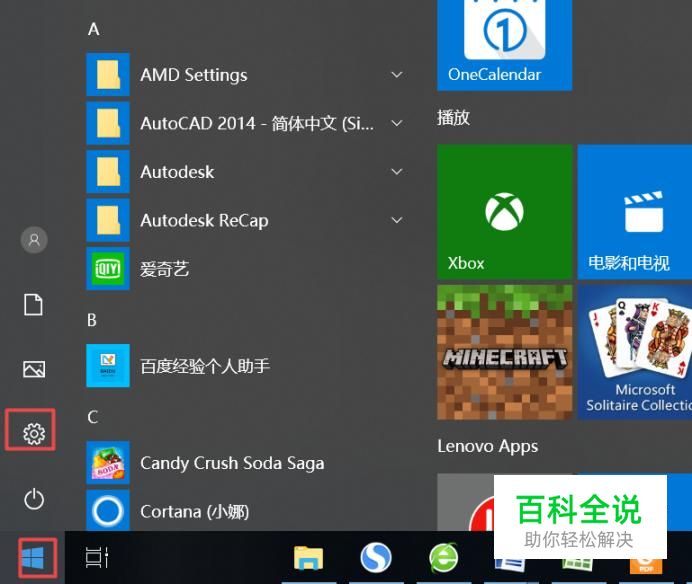Open the Cortana circle icon
692x584 pixels.
[108, 510]
